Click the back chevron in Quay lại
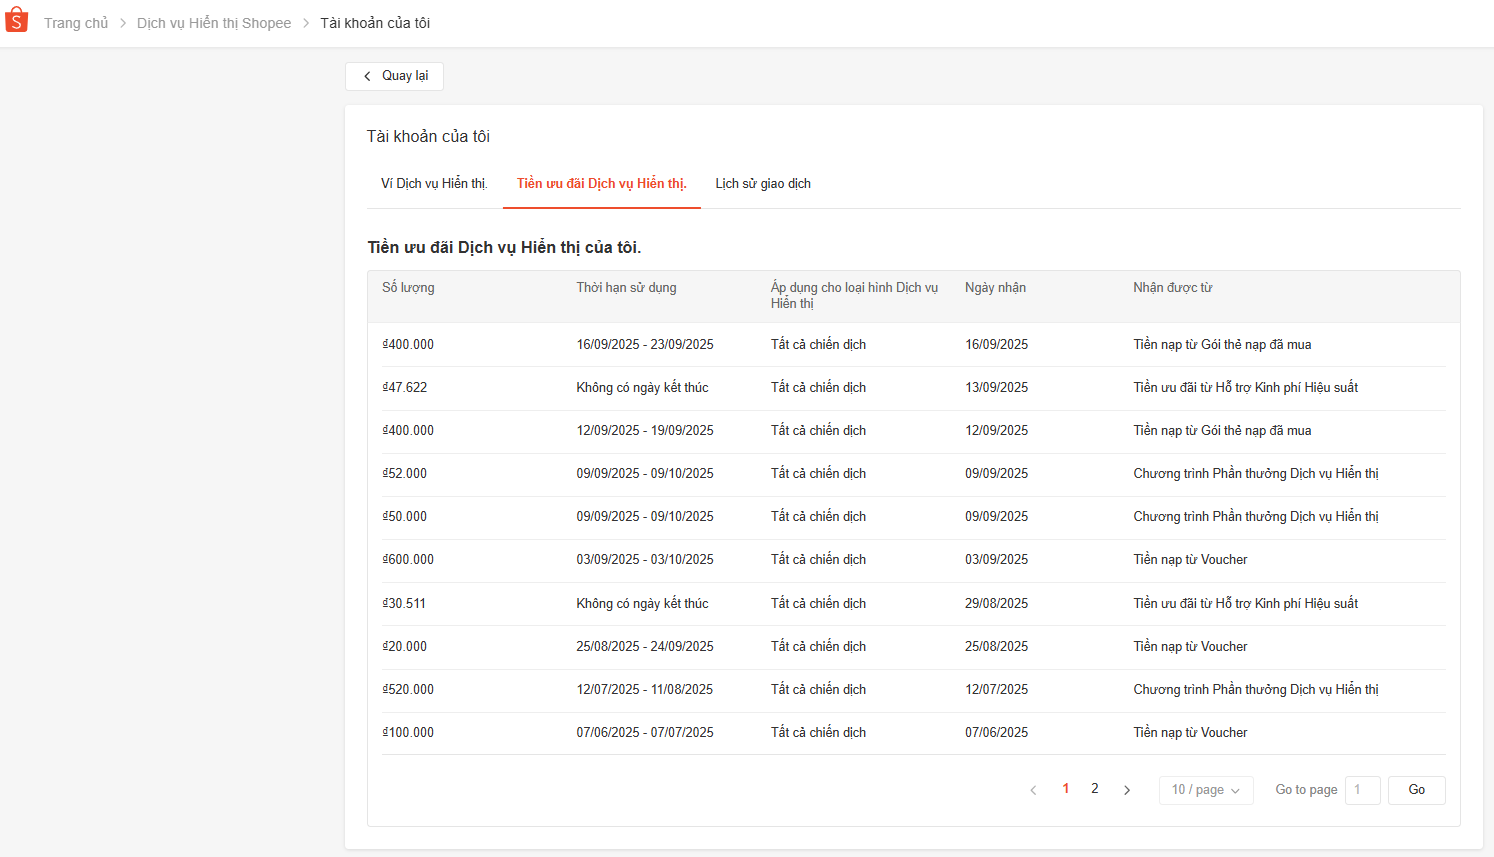Screen dimensions: 1494x857 point(368,76)
